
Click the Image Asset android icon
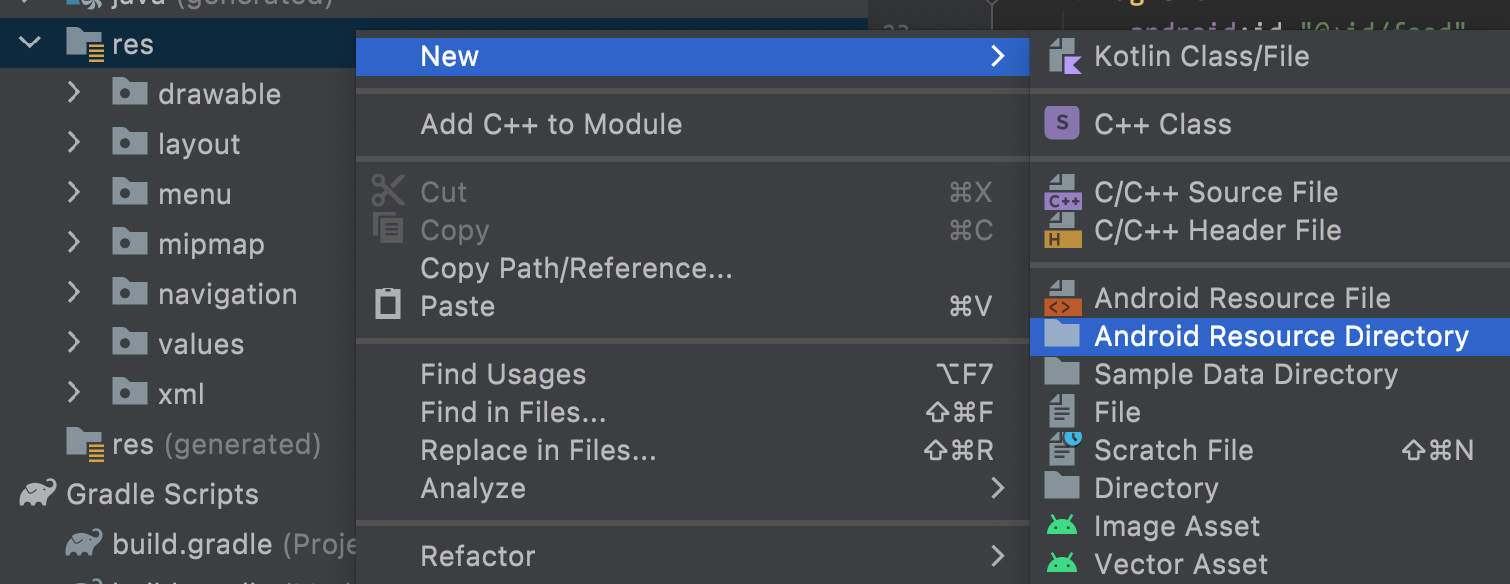click(1062, 526)
